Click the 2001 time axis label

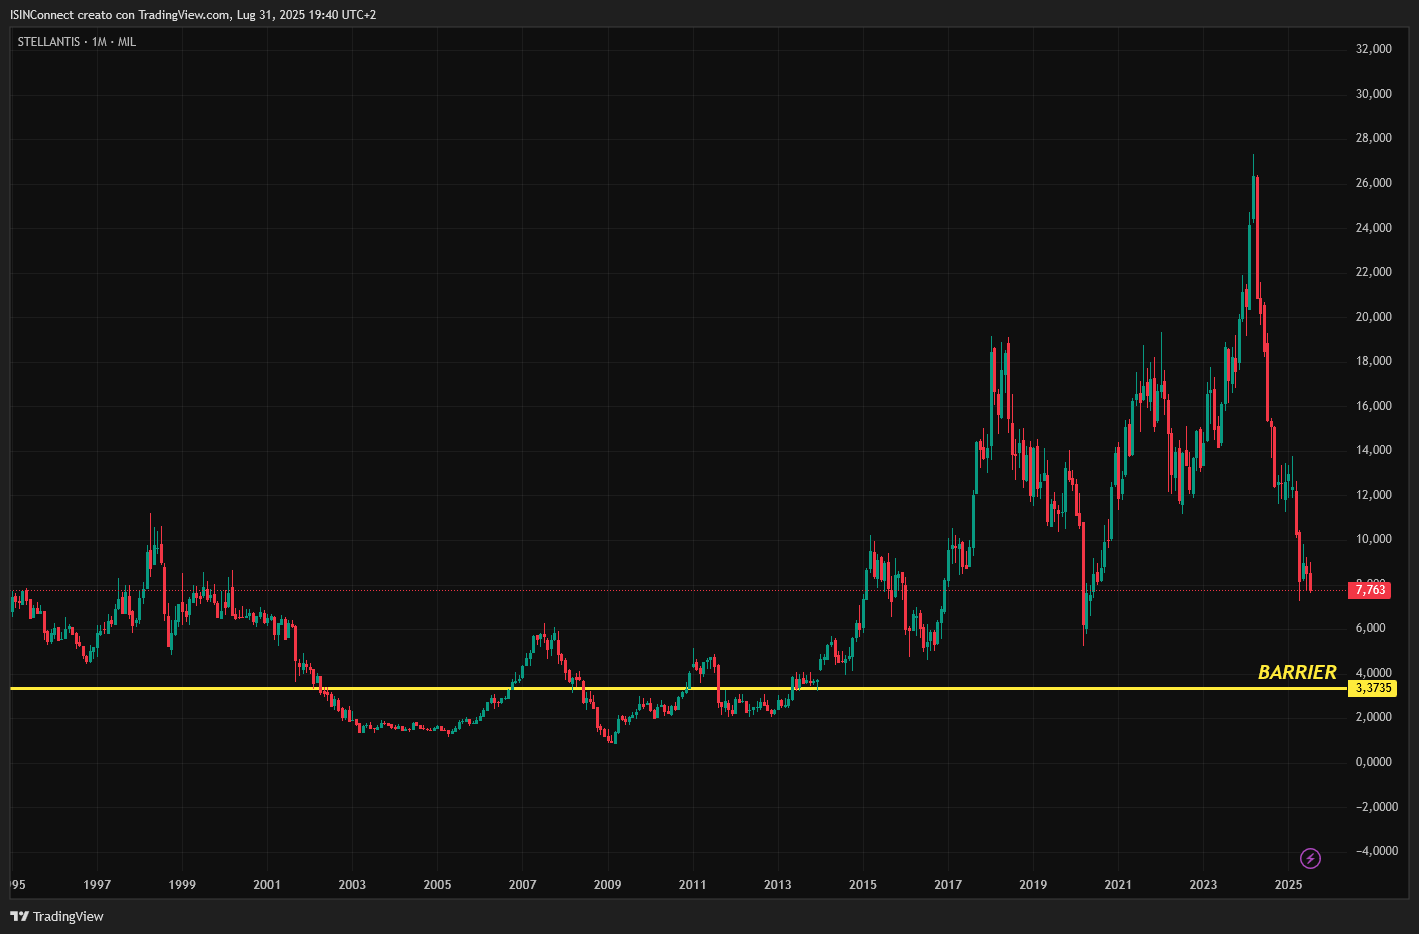click(x=267, y=885)
